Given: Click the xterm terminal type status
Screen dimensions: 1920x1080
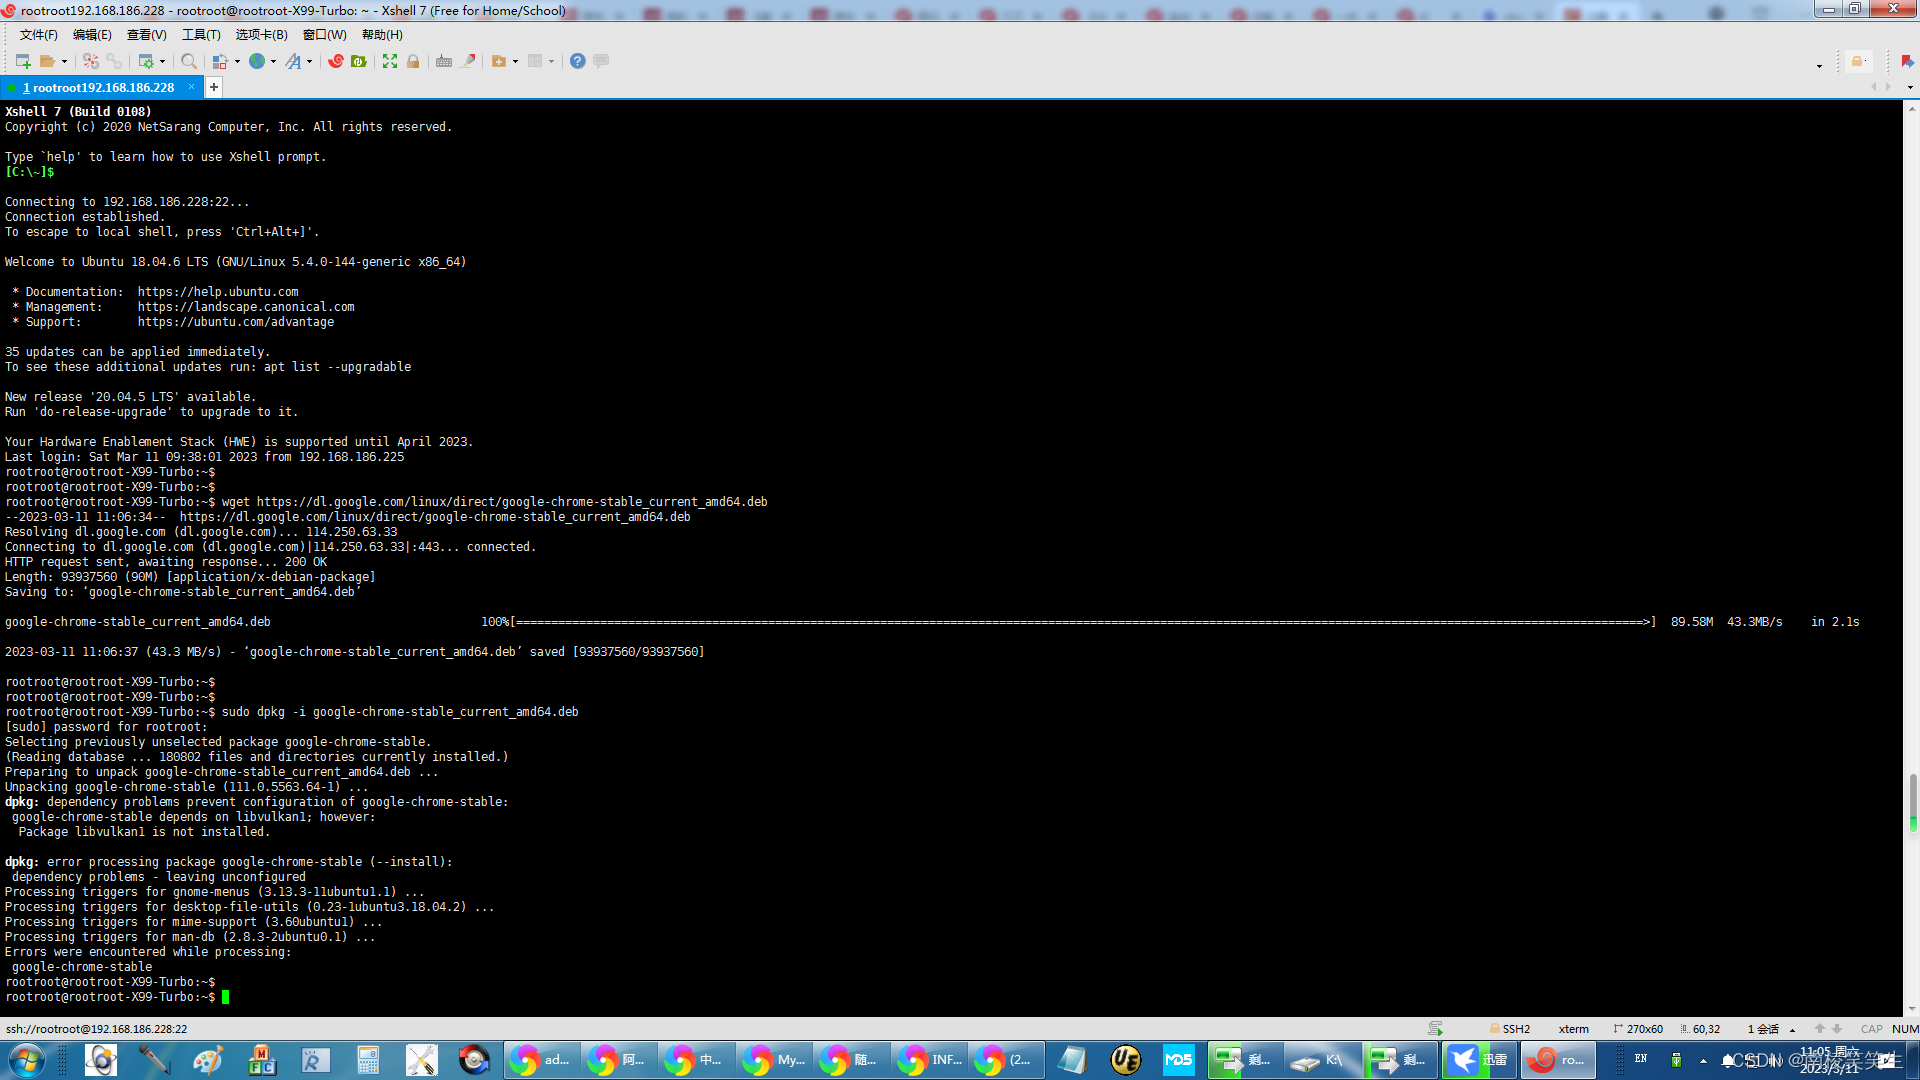Looking at the screenshot, I should click(x=1573, y=1029).
